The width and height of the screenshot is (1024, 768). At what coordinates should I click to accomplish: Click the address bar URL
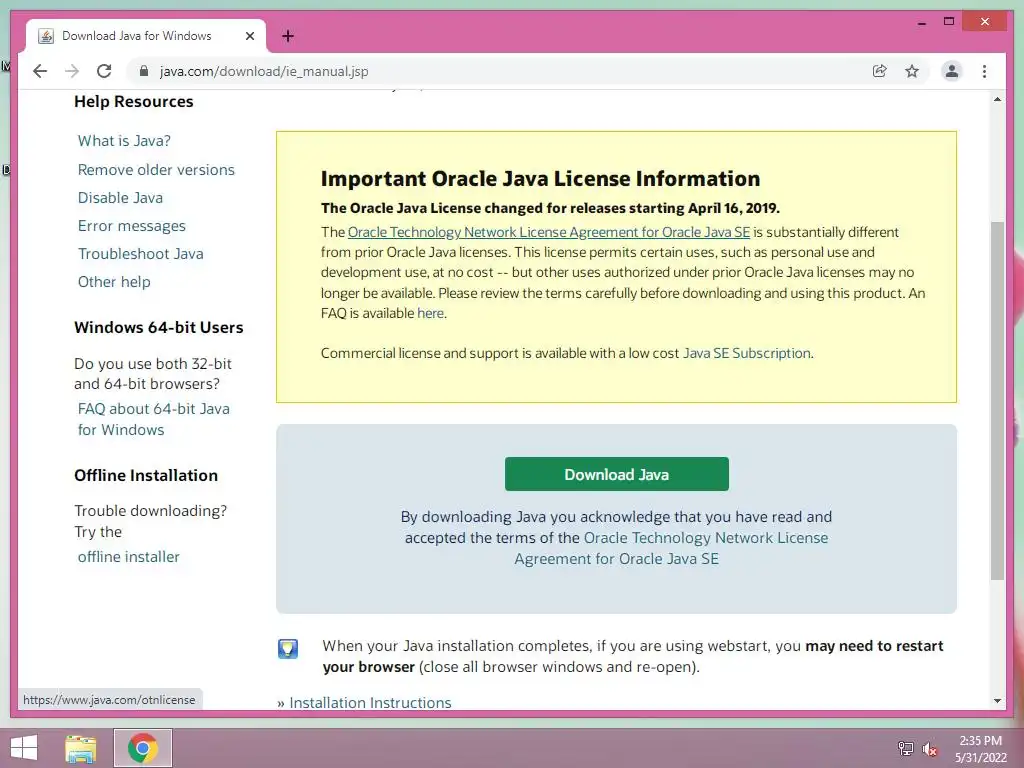264,71
